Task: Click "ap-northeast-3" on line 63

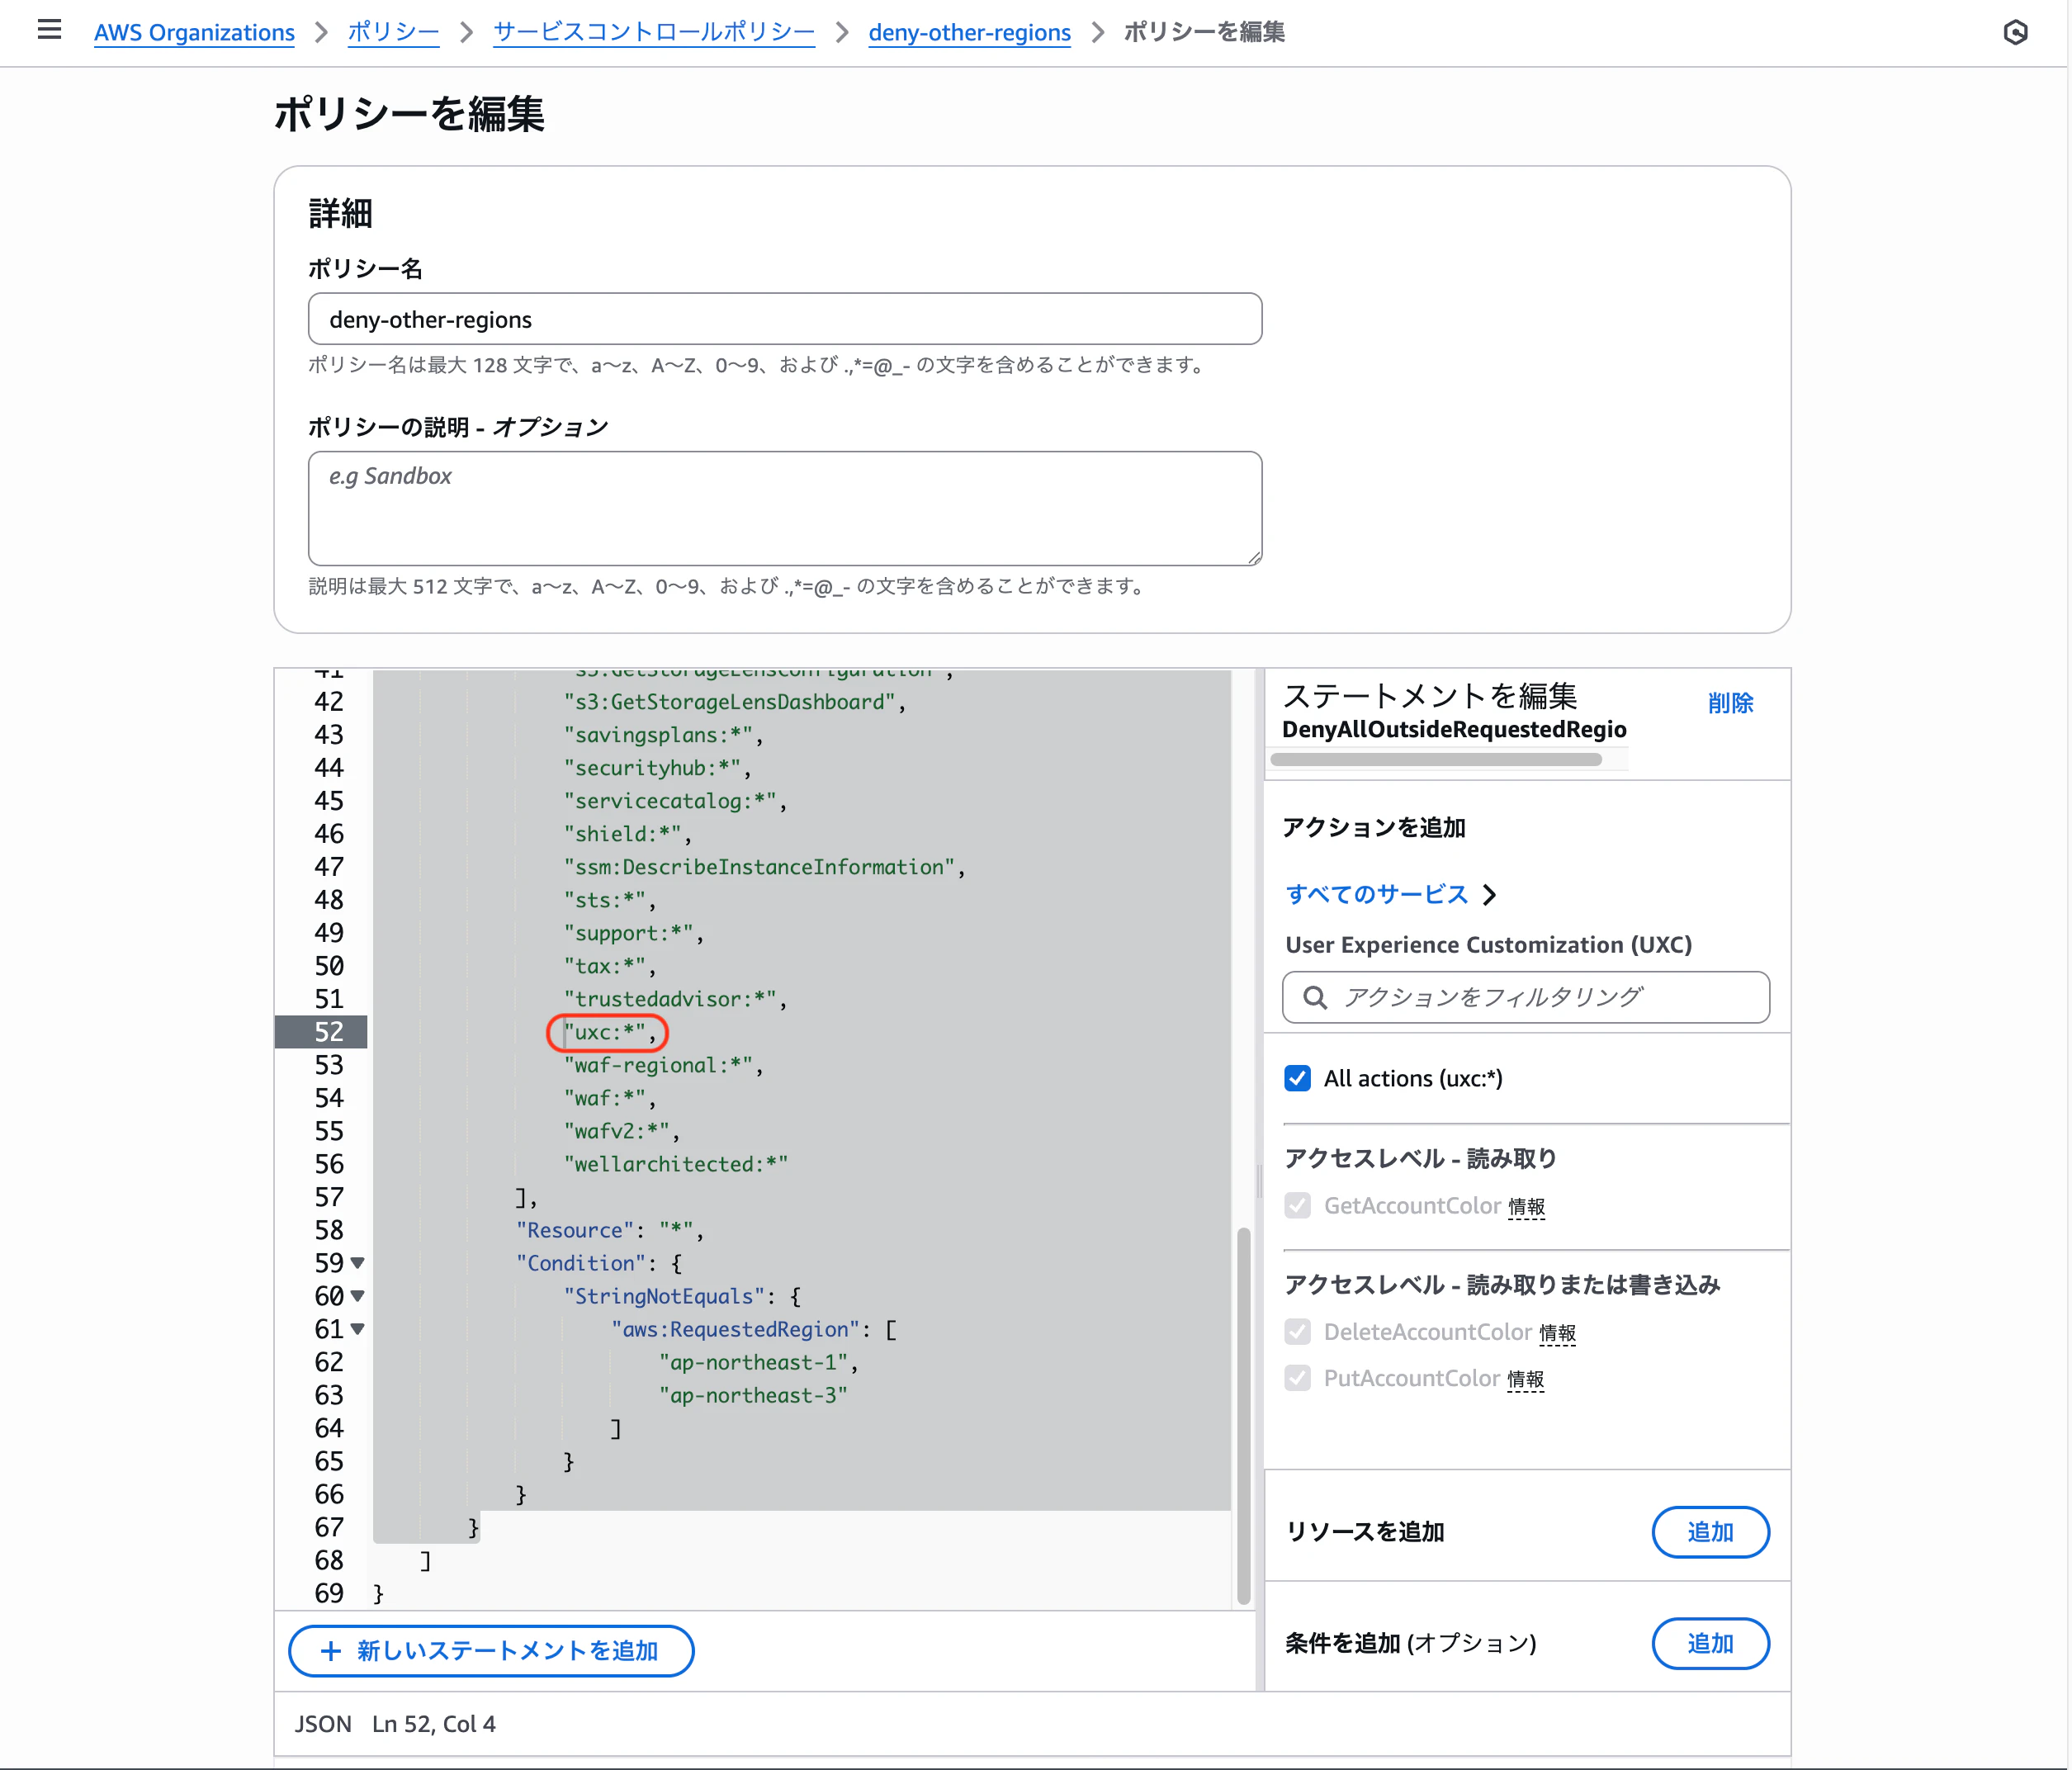Action: (x=753, y=1395)
